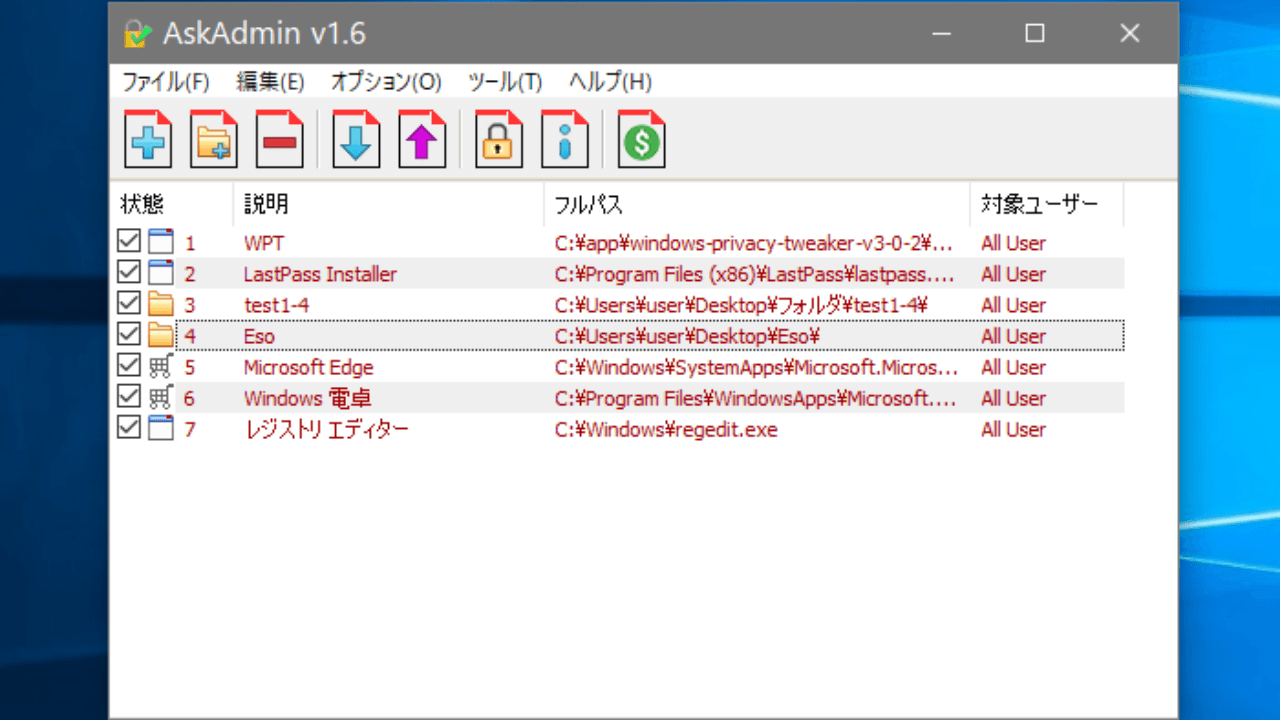
Task: Sort by the 対象ユーザー column header
Action: [x=1047, y=204]
